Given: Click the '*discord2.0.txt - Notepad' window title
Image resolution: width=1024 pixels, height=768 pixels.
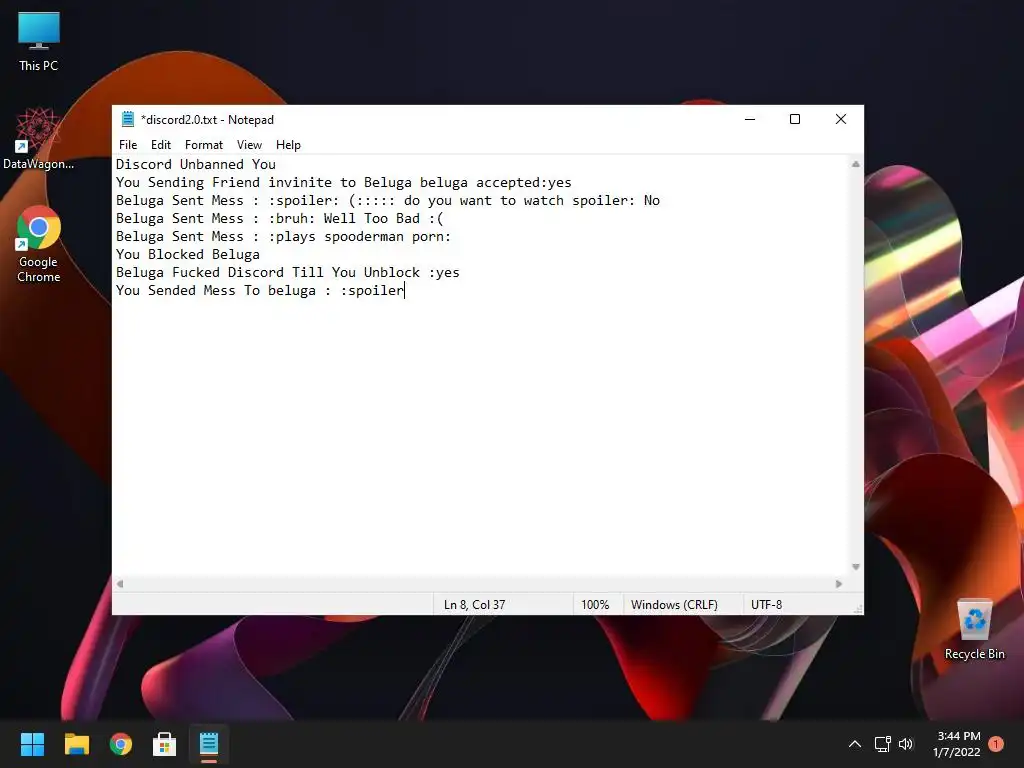Looking at the screenshot, I should pos(208,120).
